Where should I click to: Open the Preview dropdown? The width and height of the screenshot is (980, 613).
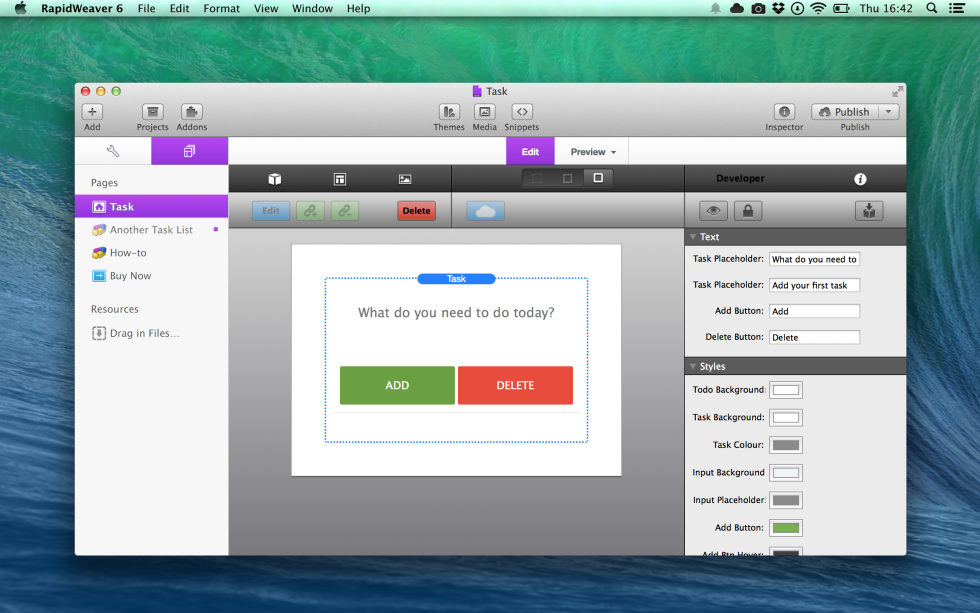click(x=592, y=152)
